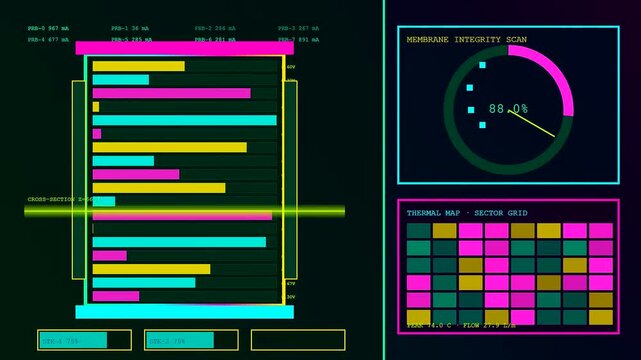Click the STK-1 75% progress bar
Viewport: 641px width, 360px height.
coord(85,340)
